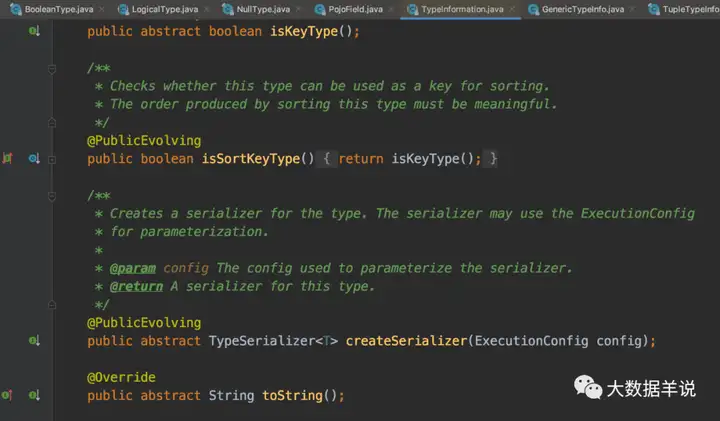This screenshot has width=720, height=421.
Task: Click the isKeyType method name in abstract declaration
Action: [x=304, y=31]
